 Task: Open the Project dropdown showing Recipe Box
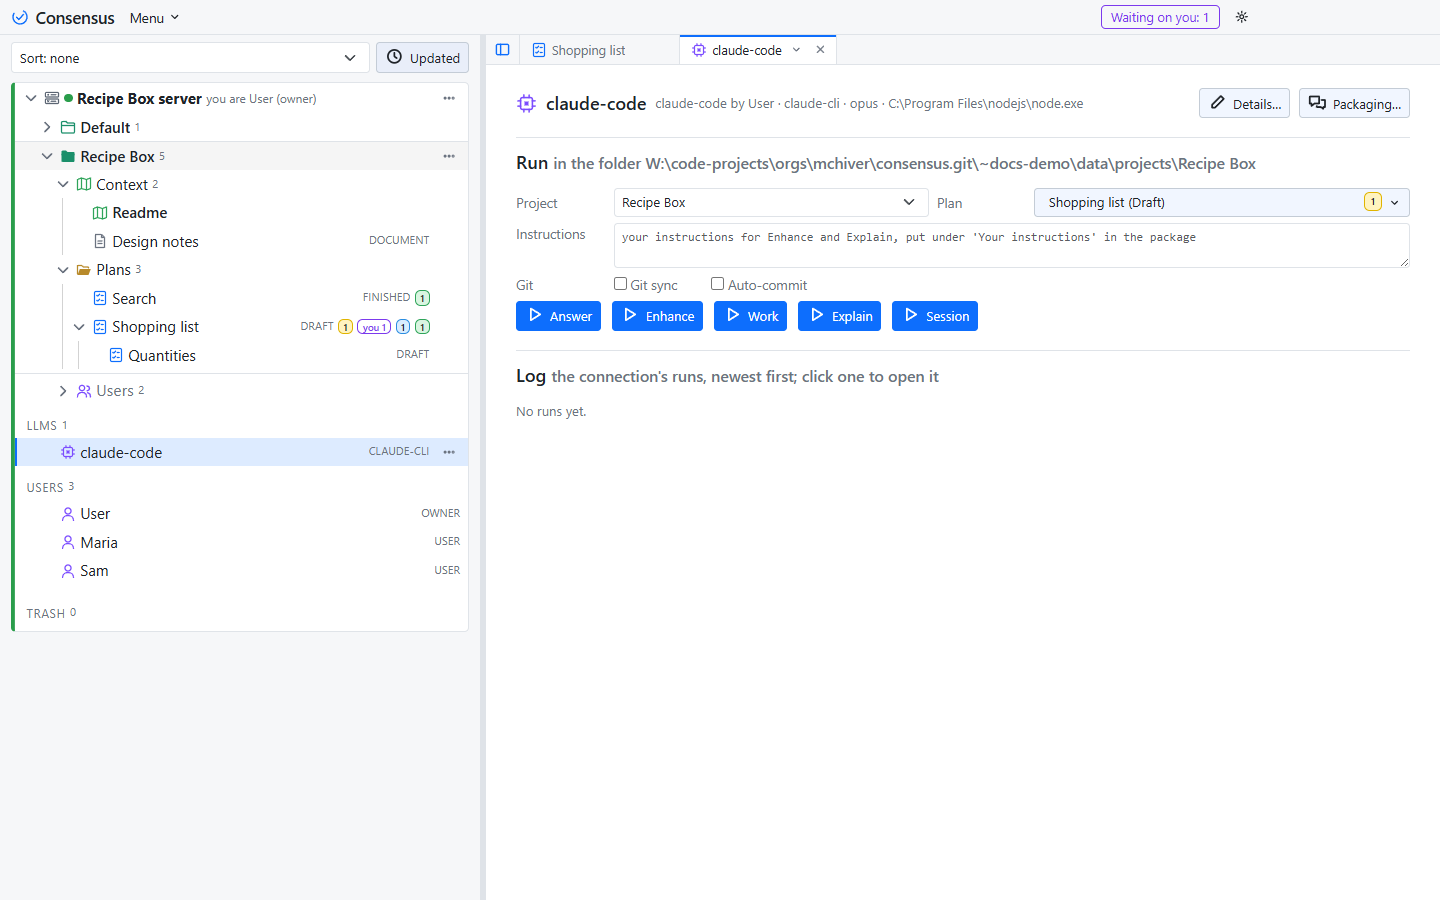(x=771, y=202)
